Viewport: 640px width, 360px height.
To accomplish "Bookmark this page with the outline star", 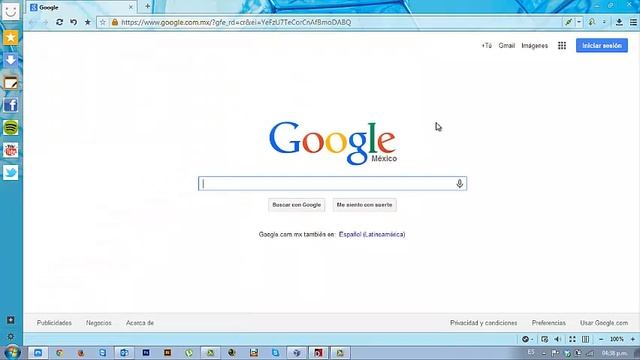I will 103,22.
